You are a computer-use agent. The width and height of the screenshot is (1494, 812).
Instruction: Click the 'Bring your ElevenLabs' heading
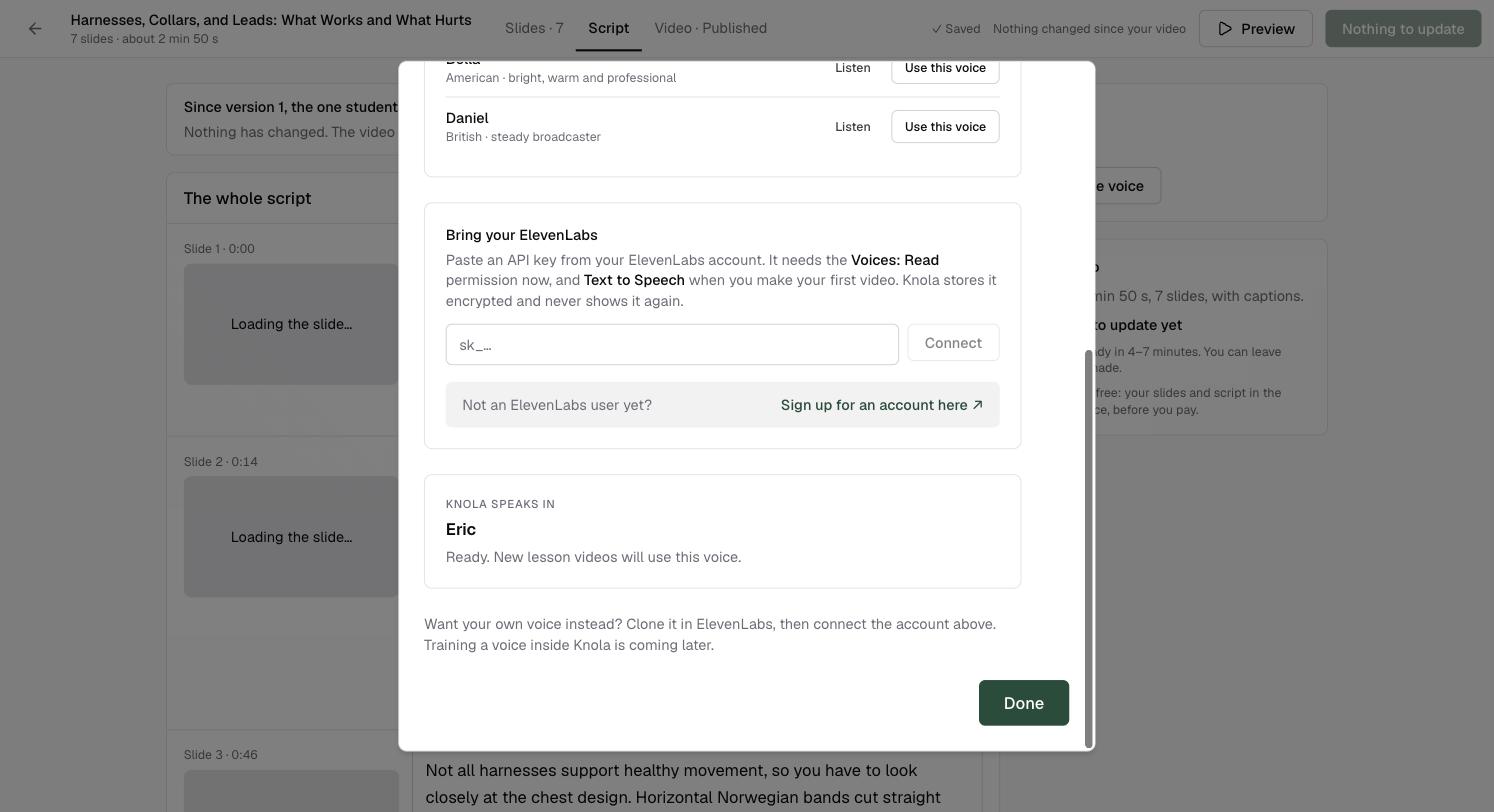pos(522,235)
